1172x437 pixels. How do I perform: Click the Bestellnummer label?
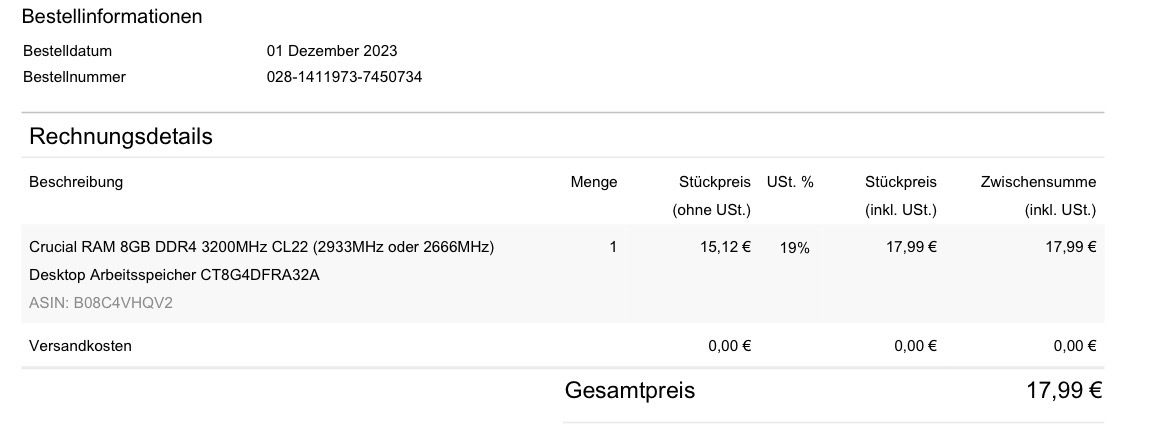(74, 76)
